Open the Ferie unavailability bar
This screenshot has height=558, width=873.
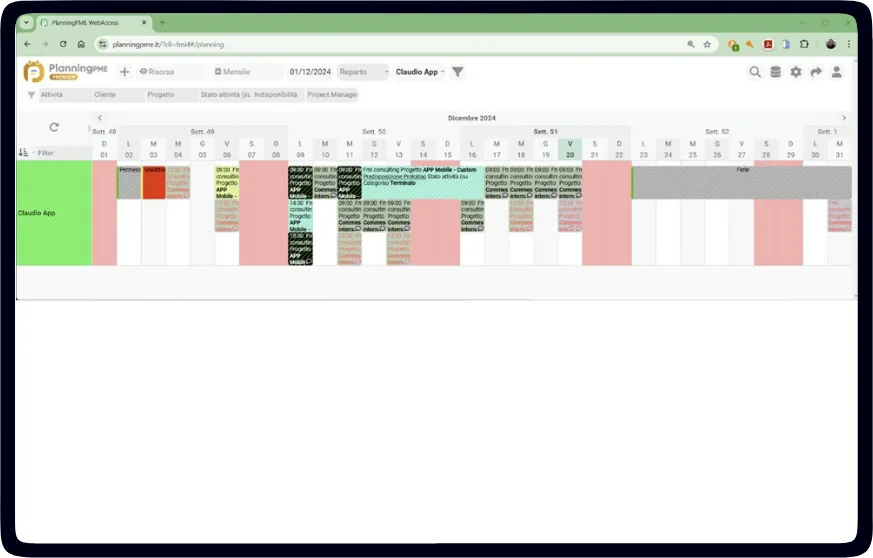point(742,182)
